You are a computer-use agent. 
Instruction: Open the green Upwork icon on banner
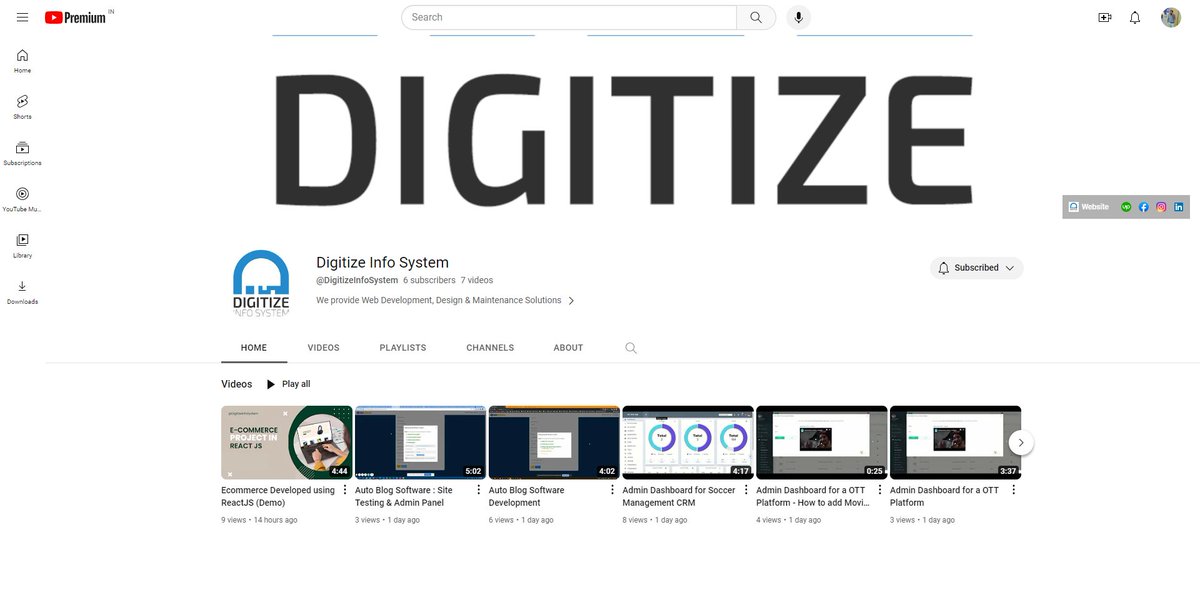pos(1127,207)
